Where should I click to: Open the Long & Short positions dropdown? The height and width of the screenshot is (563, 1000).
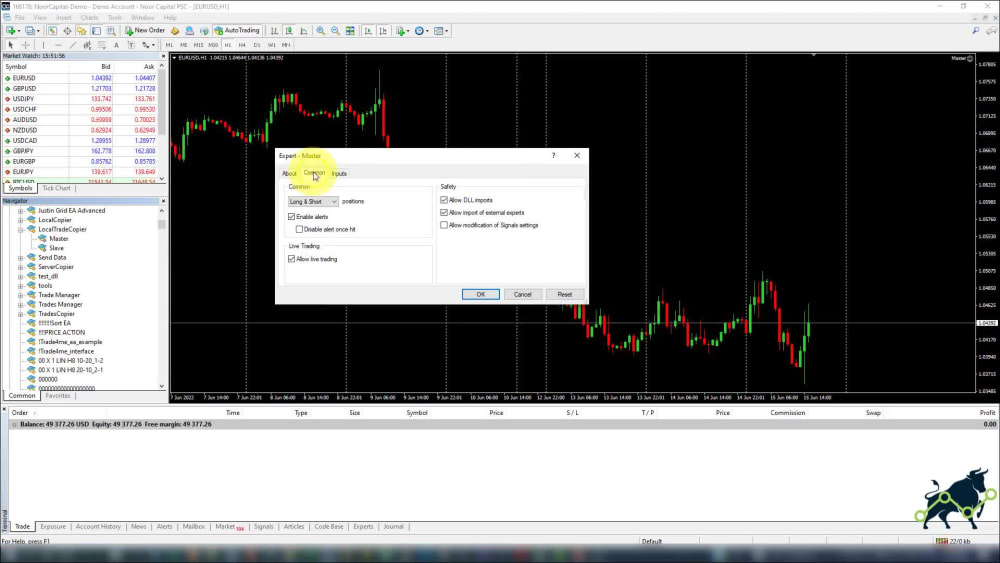click(x=312, y=201)
